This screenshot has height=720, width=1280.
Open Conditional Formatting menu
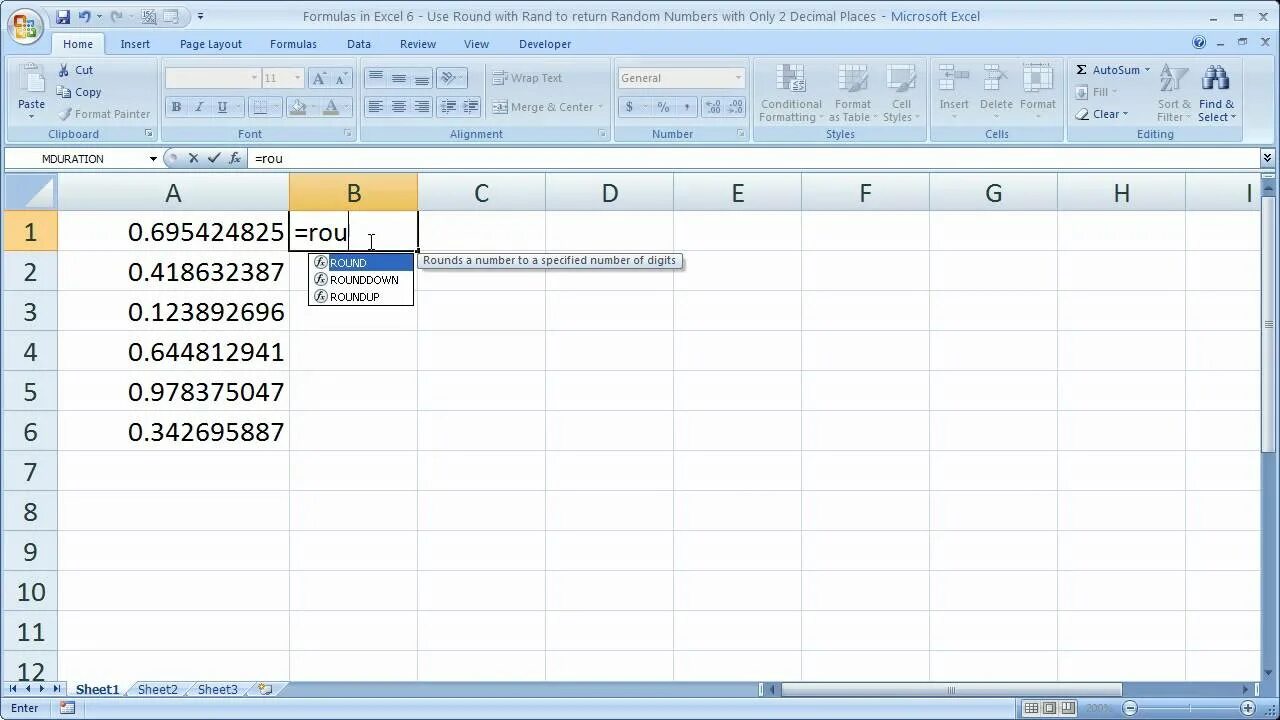pos(791,93)
